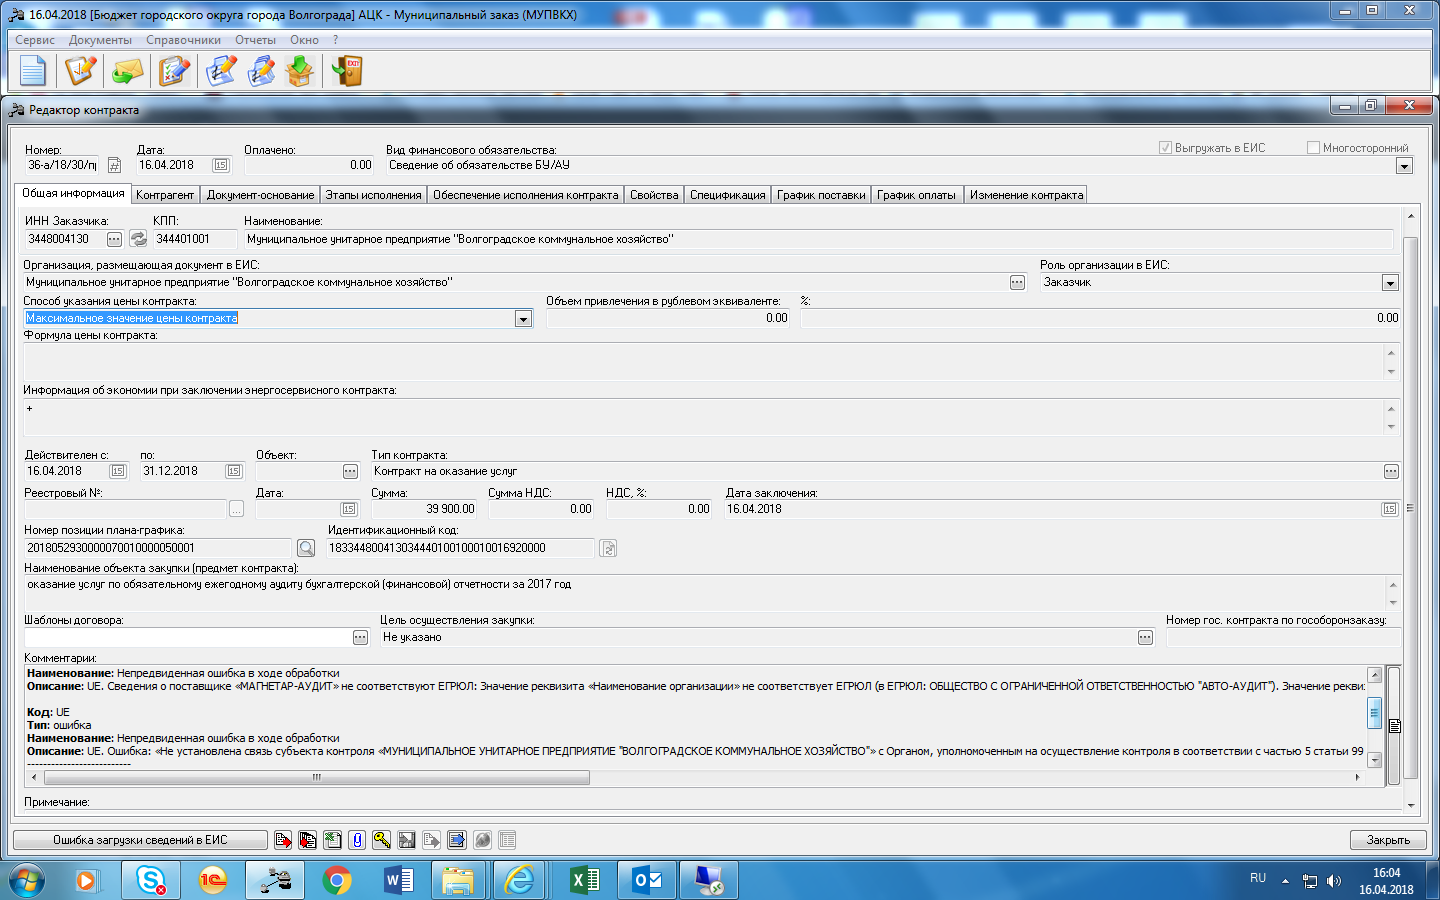Viewport: 1440px width, 900px height.
Task: Click the box with green arrow icon
Action: [x=299, y=71]
